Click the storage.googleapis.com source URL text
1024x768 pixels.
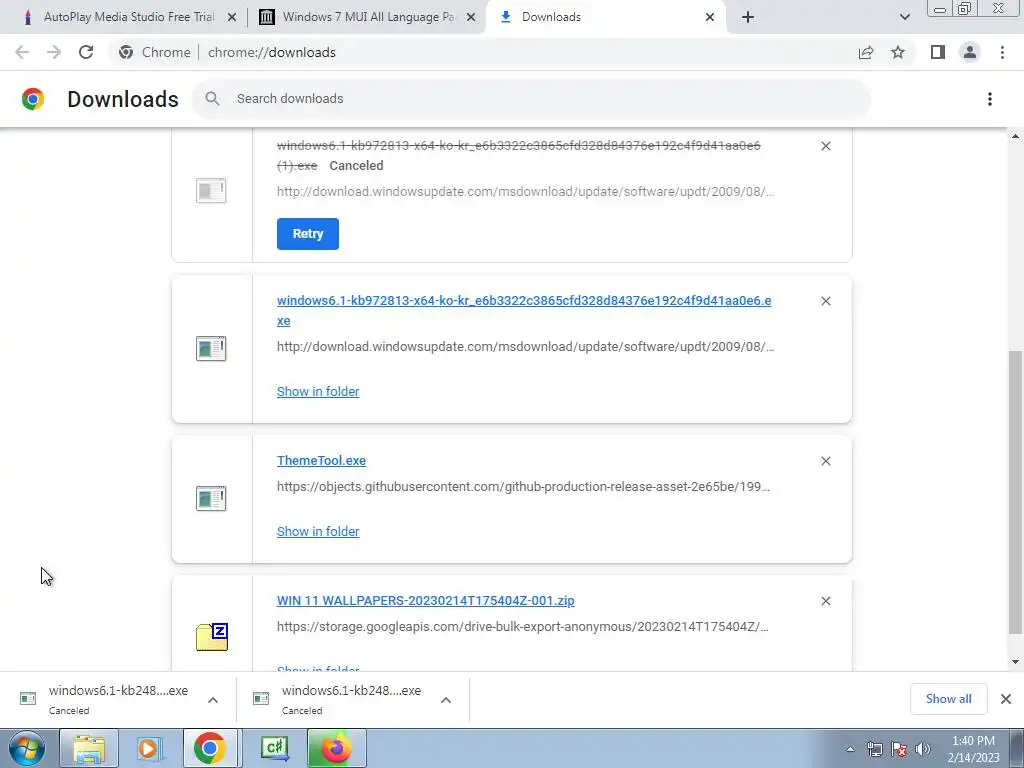point(522,627)
